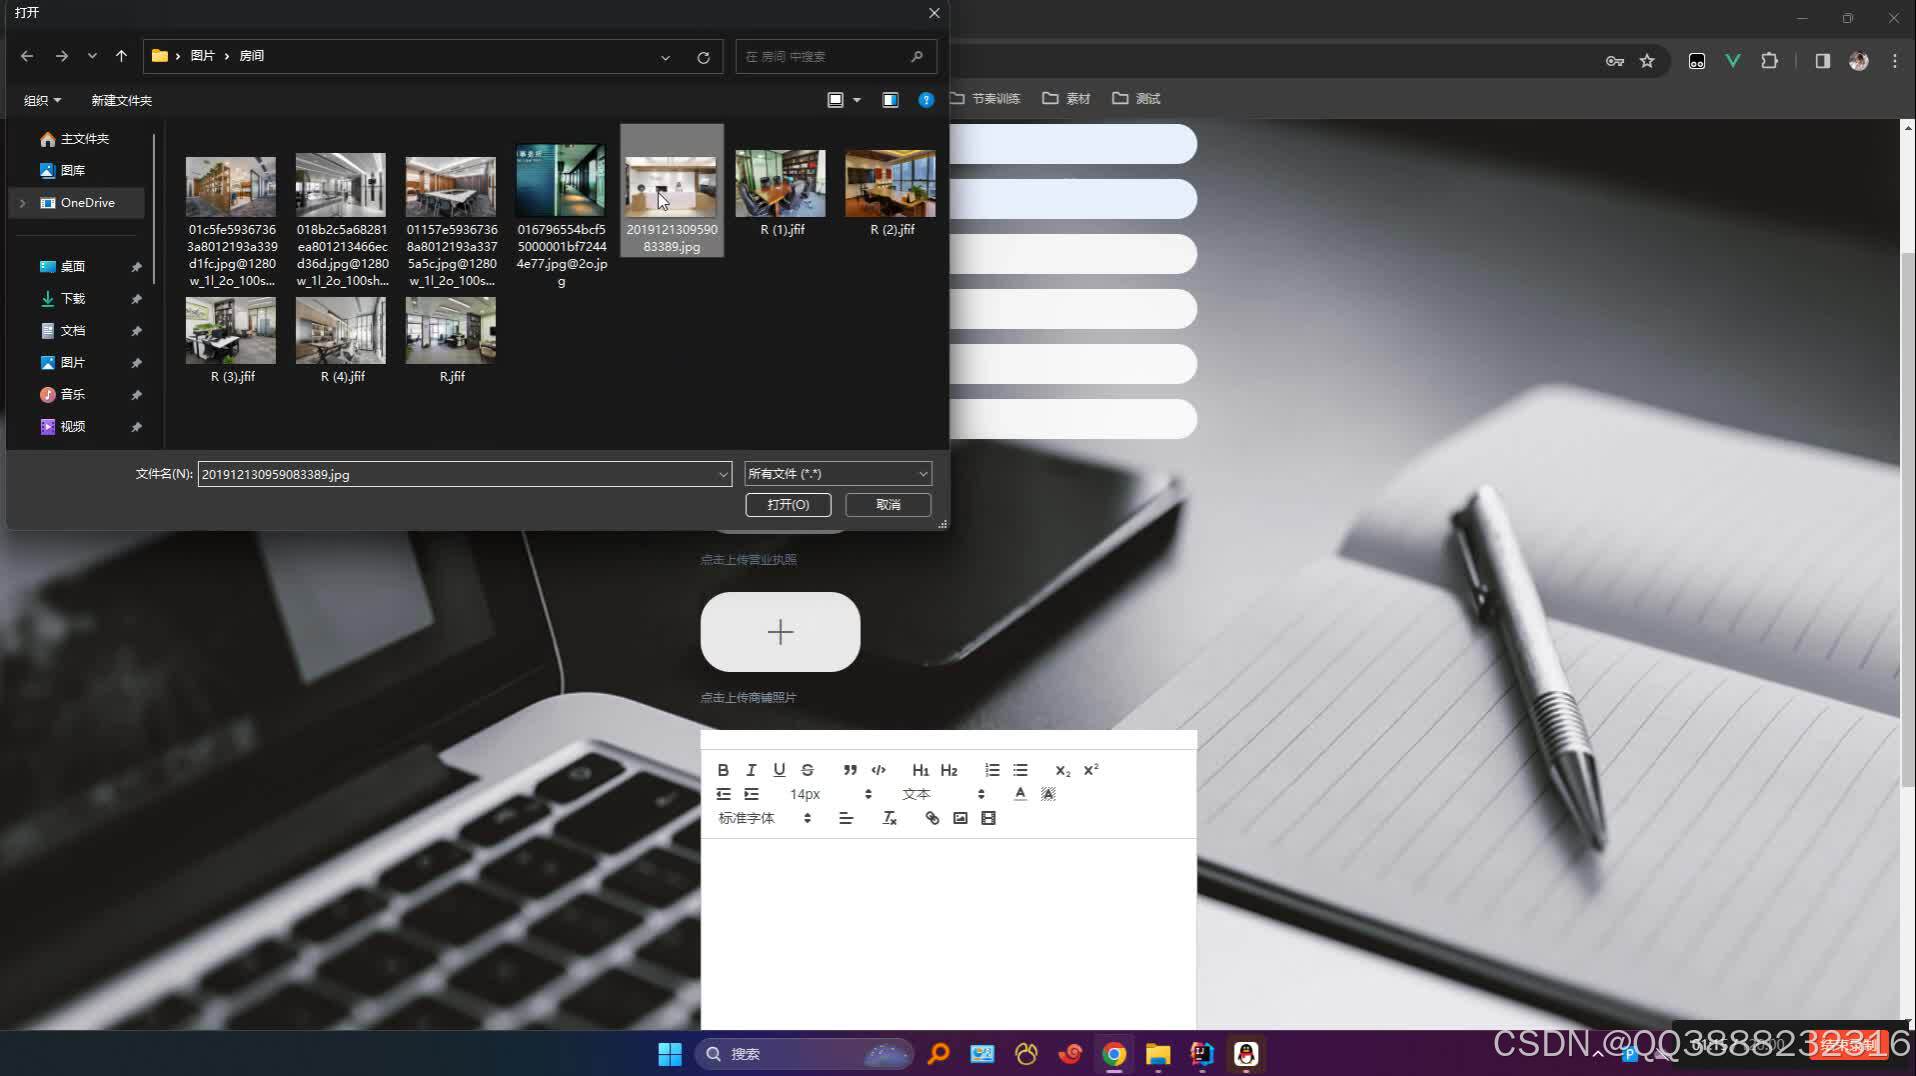Screen dimensions: 1916x1076
Task: Open the recent locations dropdown arrow
Action: point(92,56)
